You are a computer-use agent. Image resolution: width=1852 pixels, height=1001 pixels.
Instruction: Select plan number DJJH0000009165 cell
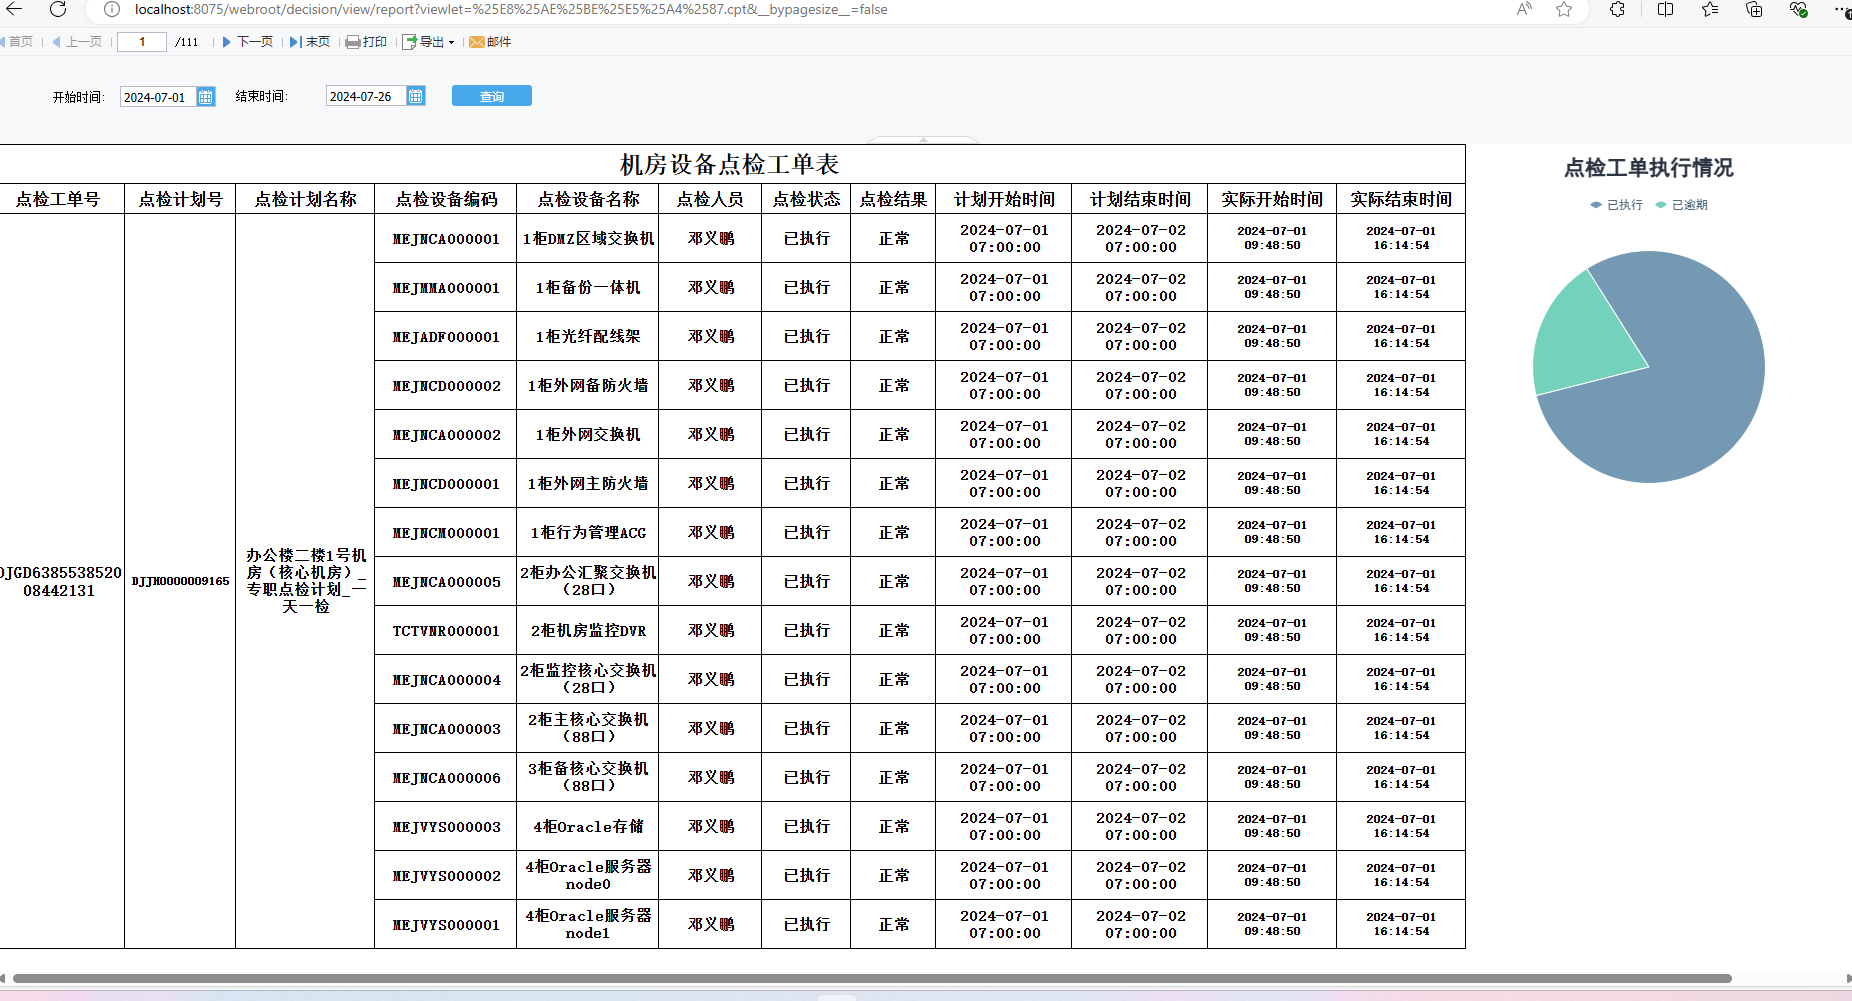[180, 581]
